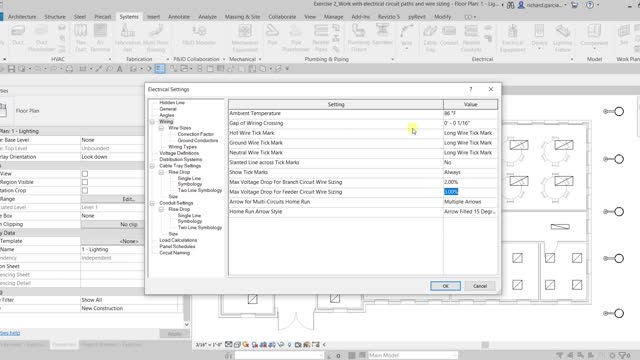
Task: Select the Lighting Fixture tool
Action: coord(562,38)
